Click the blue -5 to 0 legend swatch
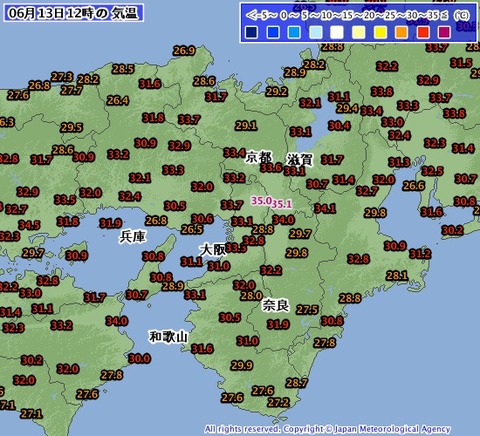480x436 pixels. point(273,33)
